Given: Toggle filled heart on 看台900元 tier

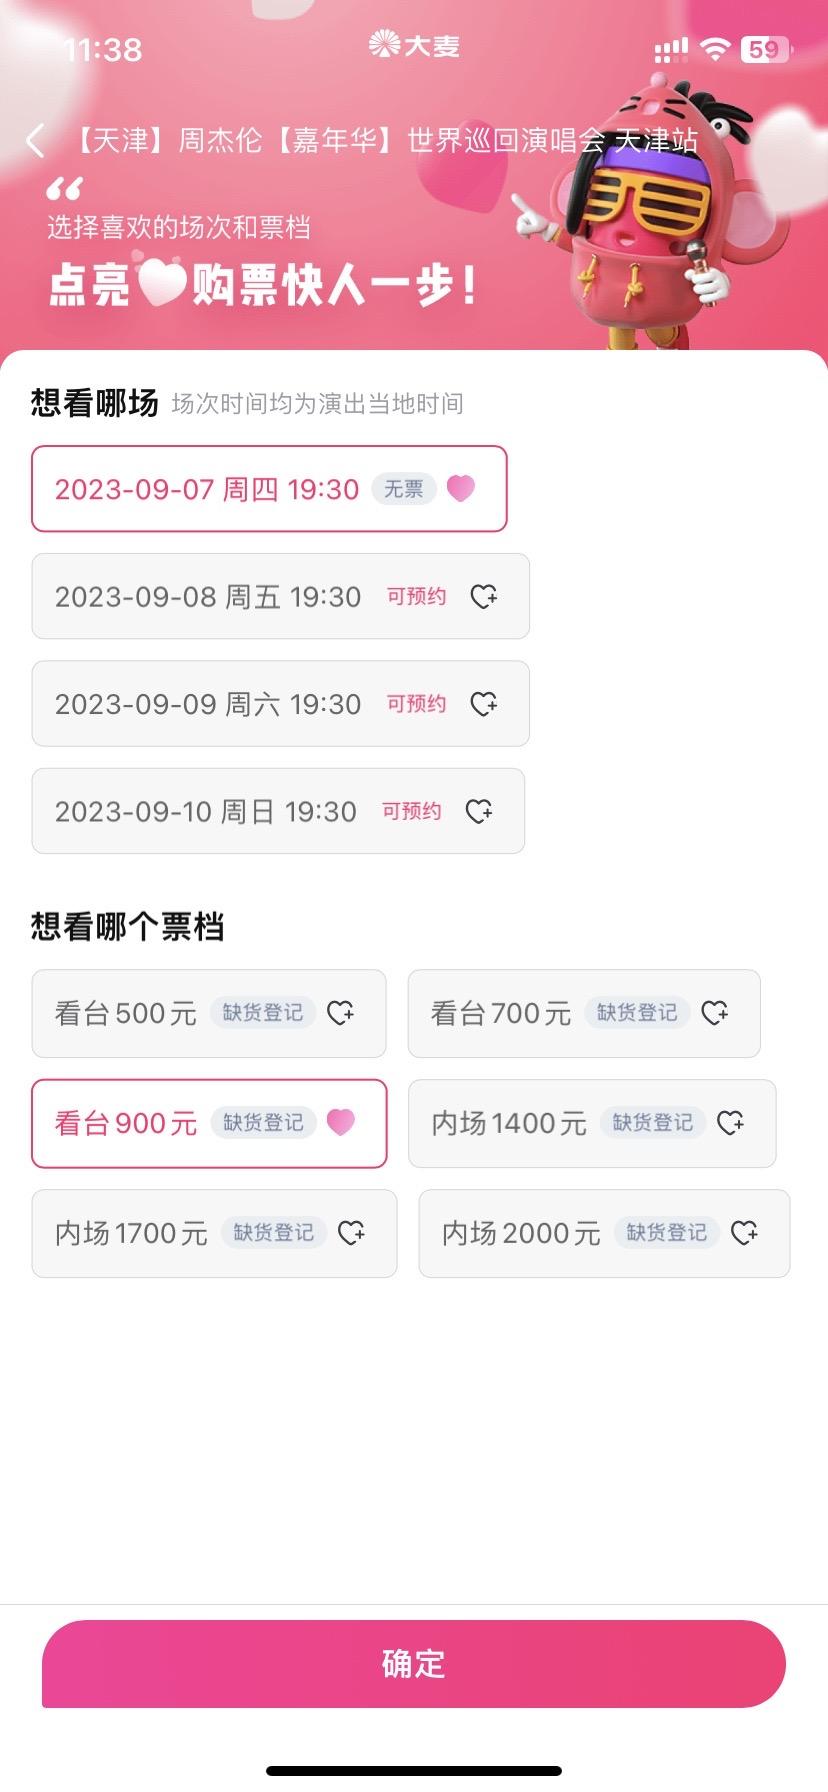Looking at the screenshot, I should pyautogui.click(x=341, y=1122).
